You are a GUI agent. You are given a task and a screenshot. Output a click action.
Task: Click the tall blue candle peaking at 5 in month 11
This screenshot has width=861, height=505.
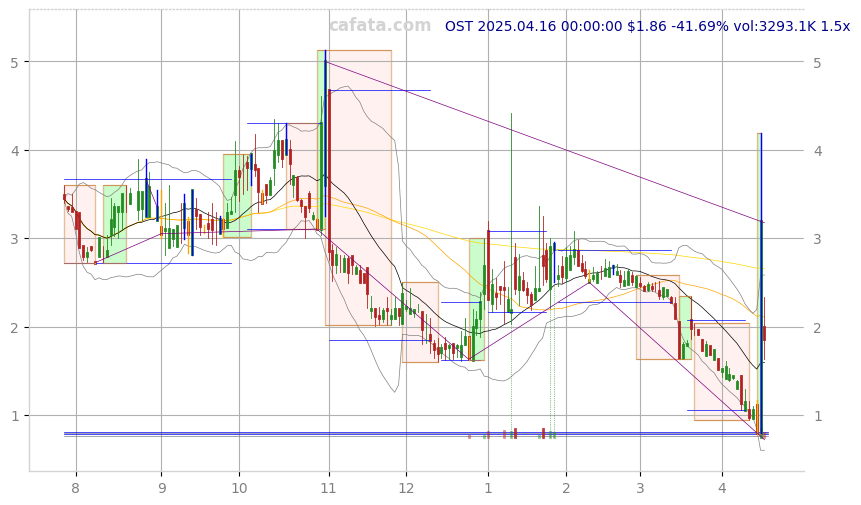pos(326,133)
